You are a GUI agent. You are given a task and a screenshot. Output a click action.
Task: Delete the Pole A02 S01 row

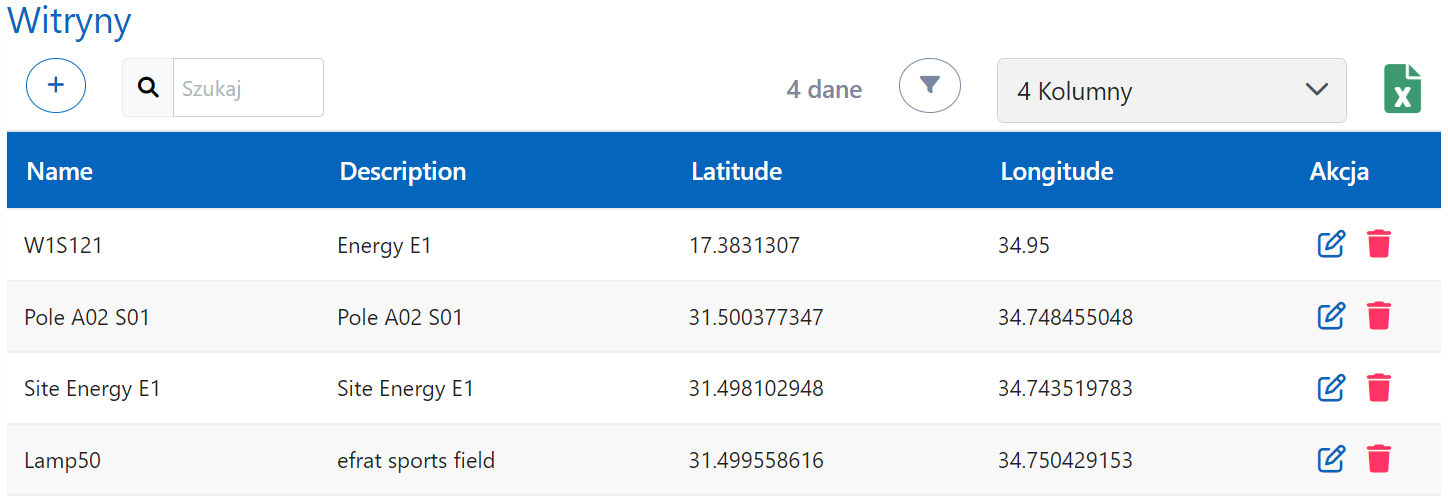1379,316
